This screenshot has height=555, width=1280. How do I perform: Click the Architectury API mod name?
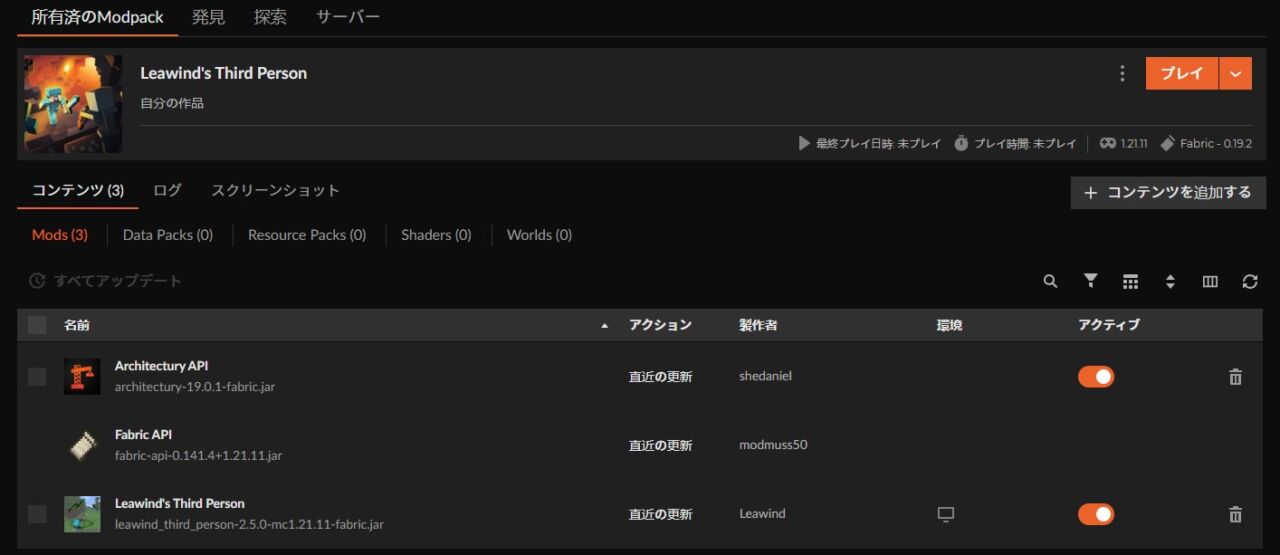coord(161,366)
